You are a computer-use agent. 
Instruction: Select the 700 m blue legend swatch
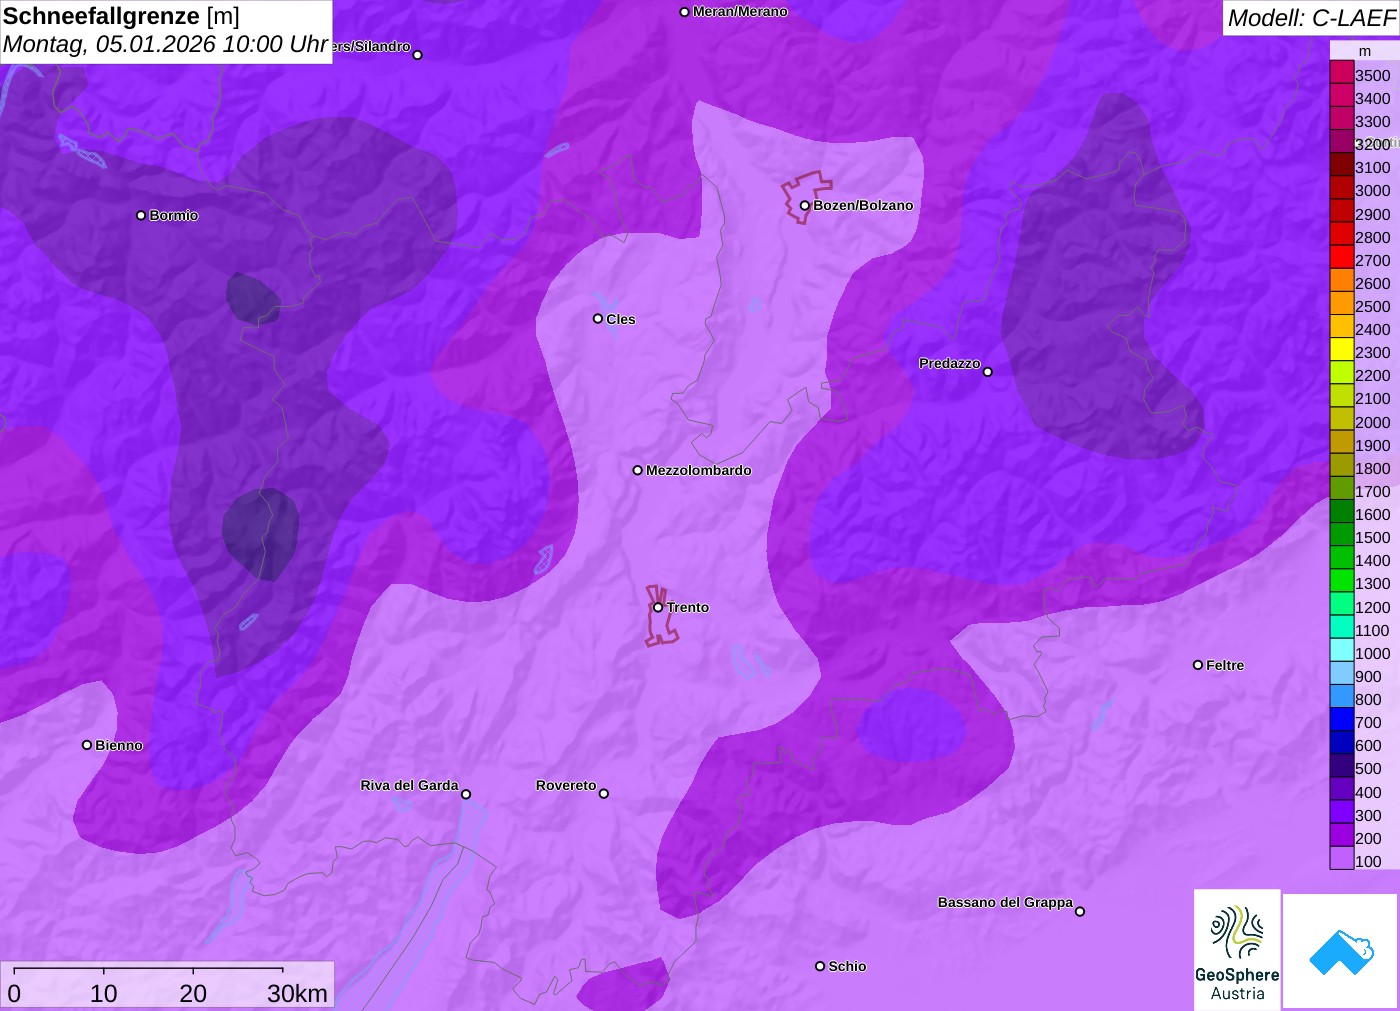(1341, 720)
